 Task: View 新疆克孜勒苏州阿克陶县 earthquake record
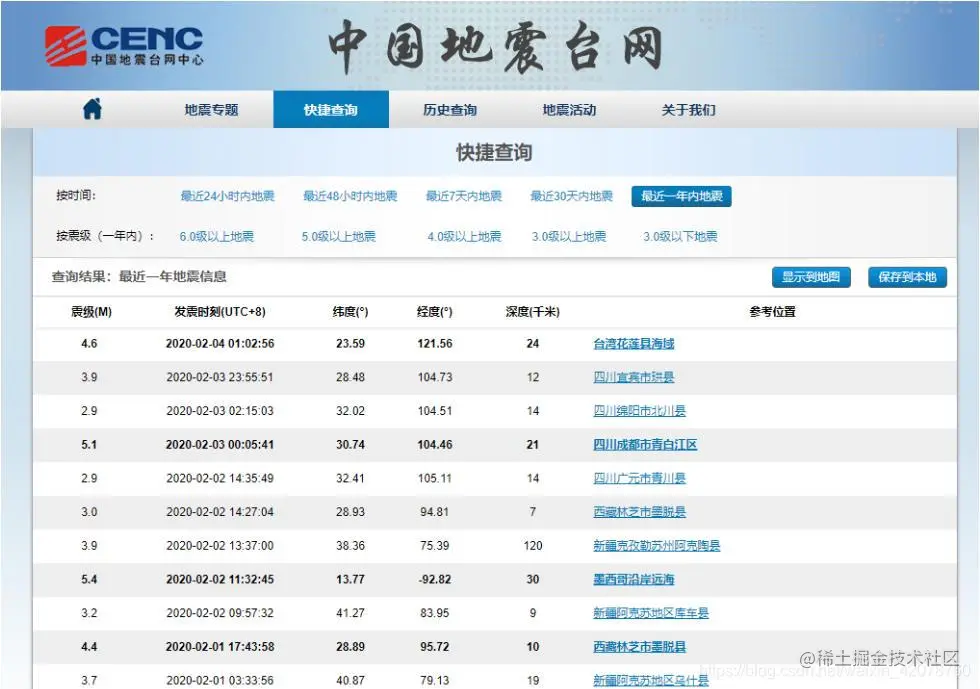[x=656, y=545]
